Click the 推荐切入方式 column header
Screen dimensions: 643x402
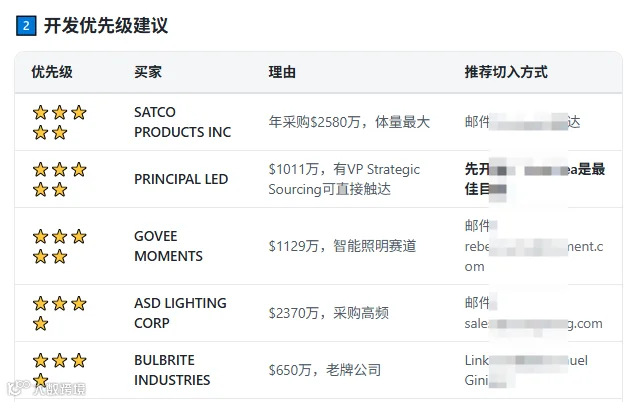click(x=506, y=72)
